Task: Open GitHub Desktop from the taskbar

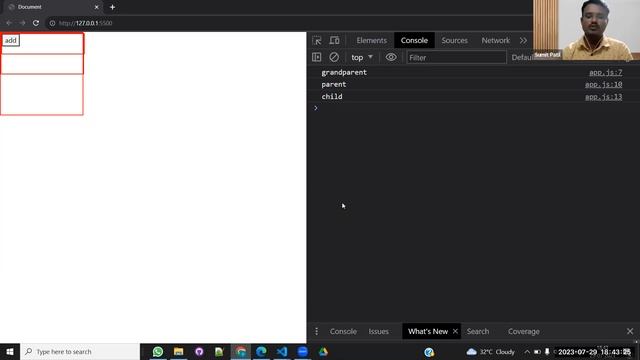Action: (x=199, y=351)
